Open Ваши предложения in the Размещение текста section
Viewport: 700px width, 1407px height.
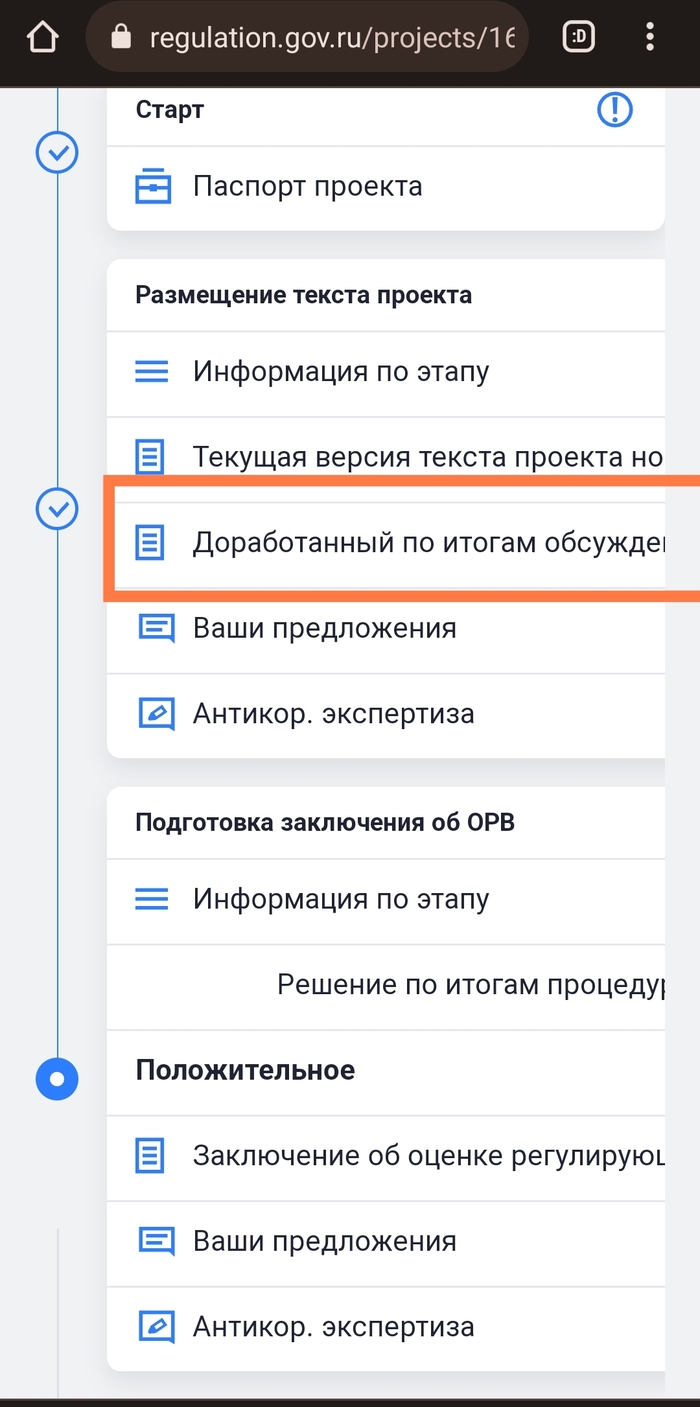[x=324, y=628]
